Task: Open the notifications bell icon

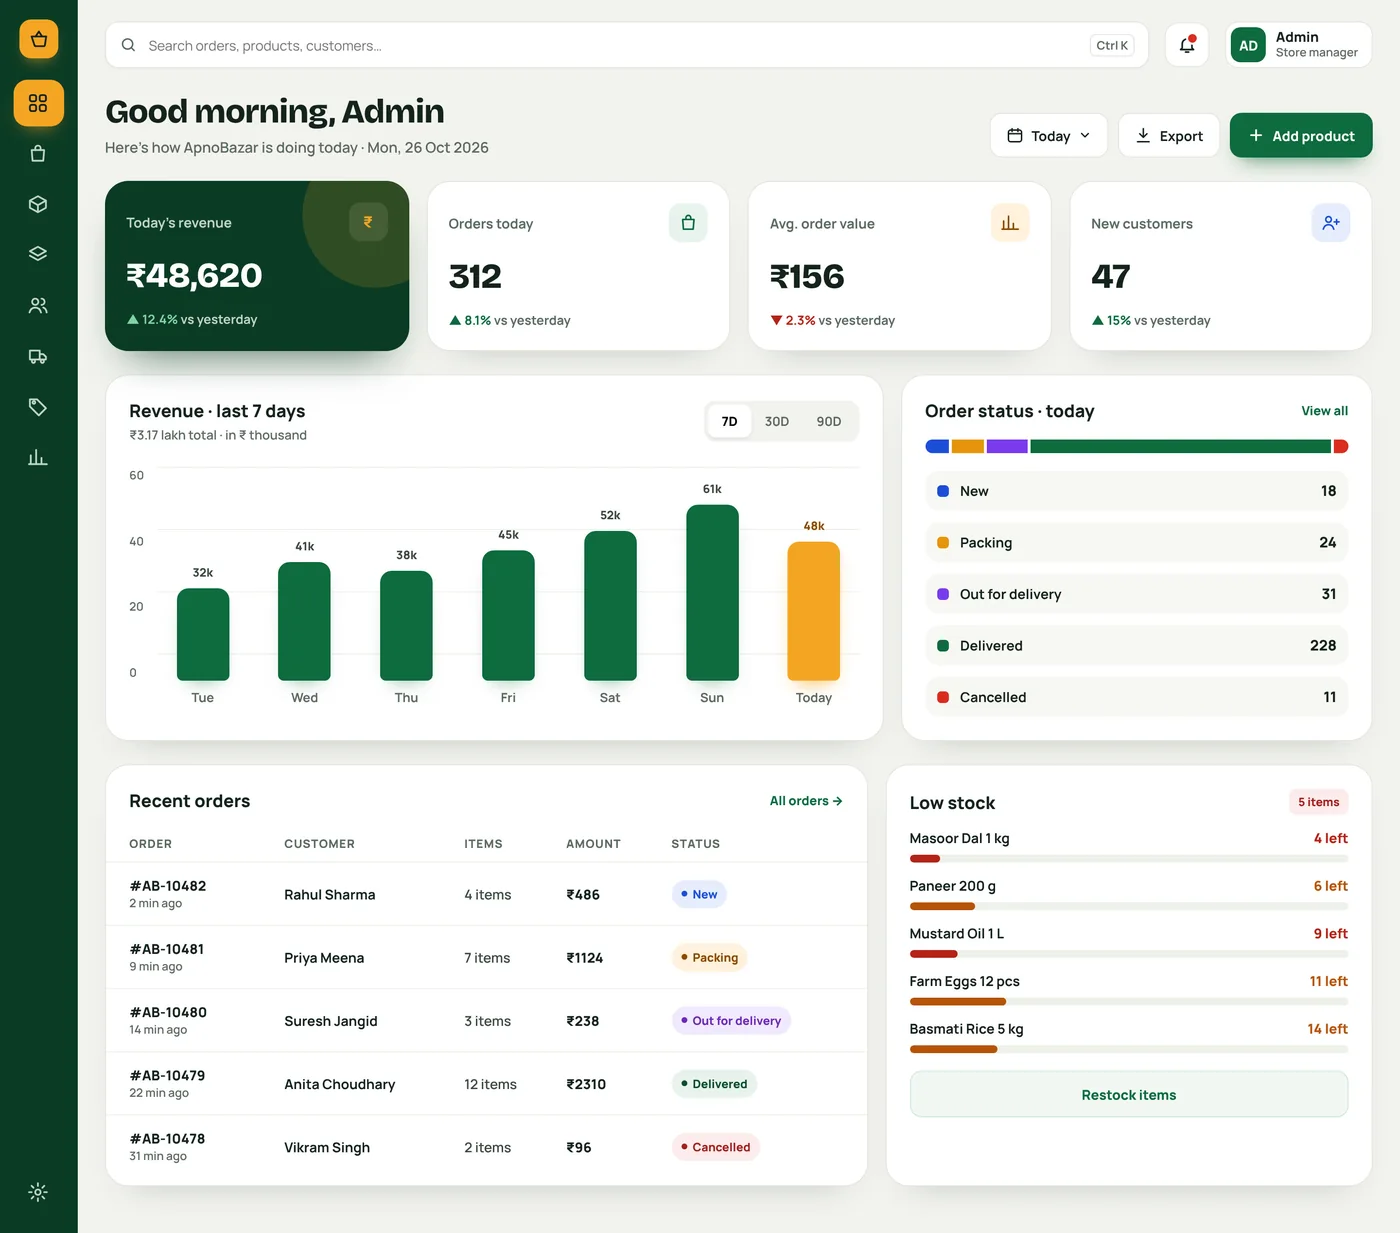Action: pyautogui.click(x=1187, y=45)
